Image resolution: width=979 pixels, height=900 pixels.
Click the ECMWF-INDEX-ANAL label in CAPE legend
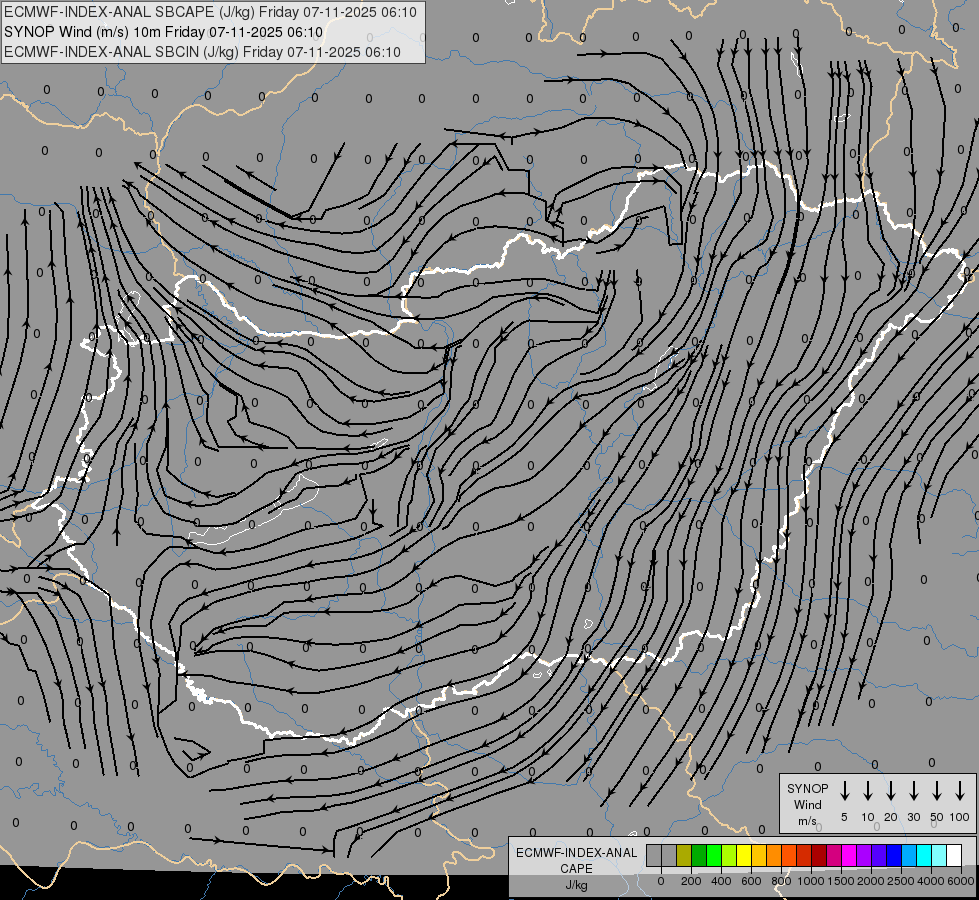[576, 853]
